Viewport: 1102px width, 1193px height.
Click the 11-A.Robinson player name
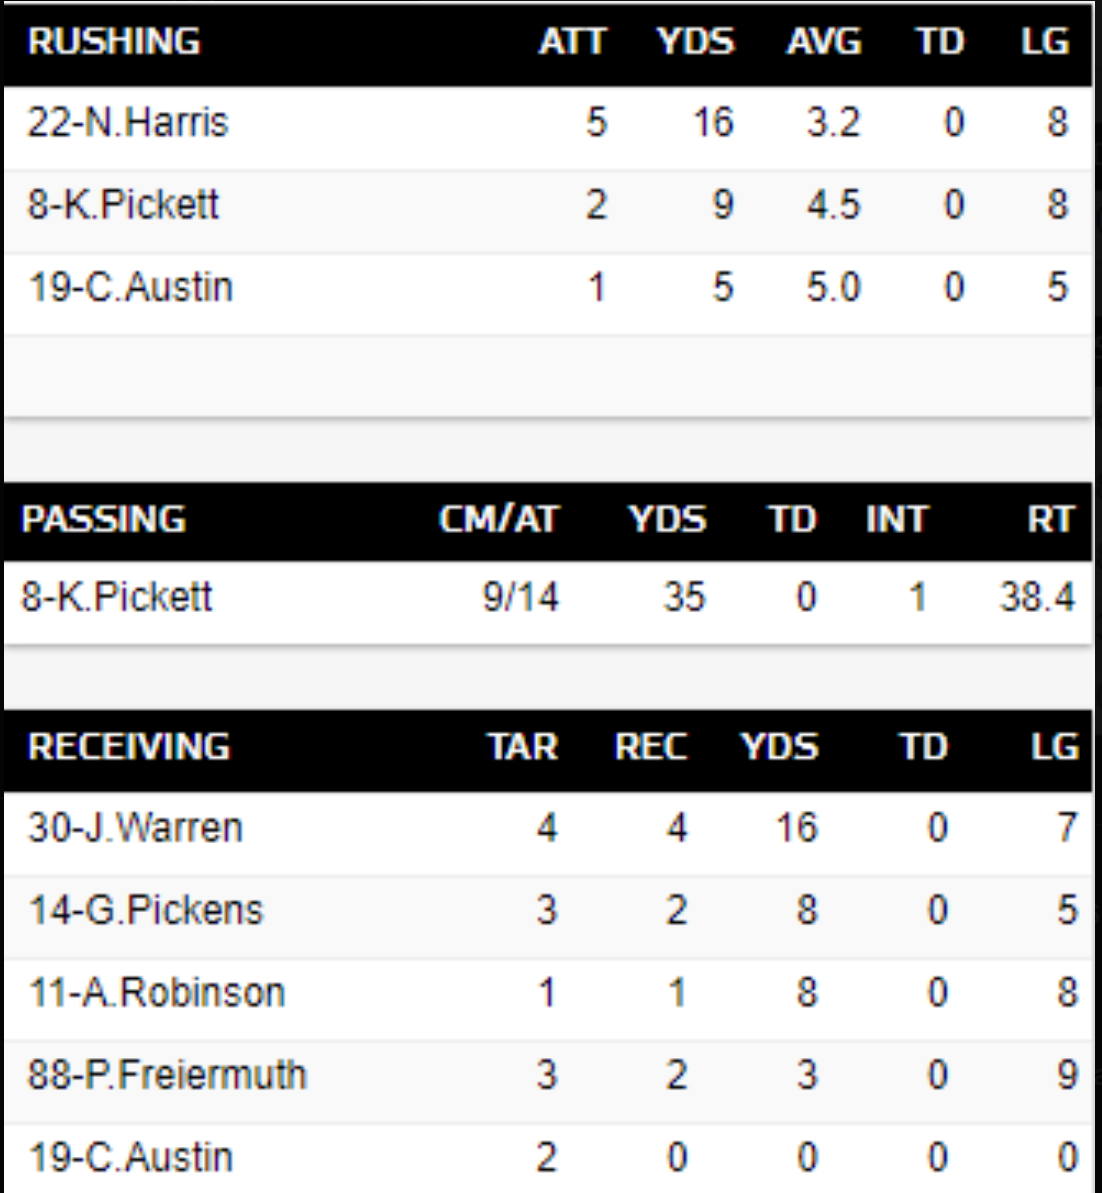(156, 993)
